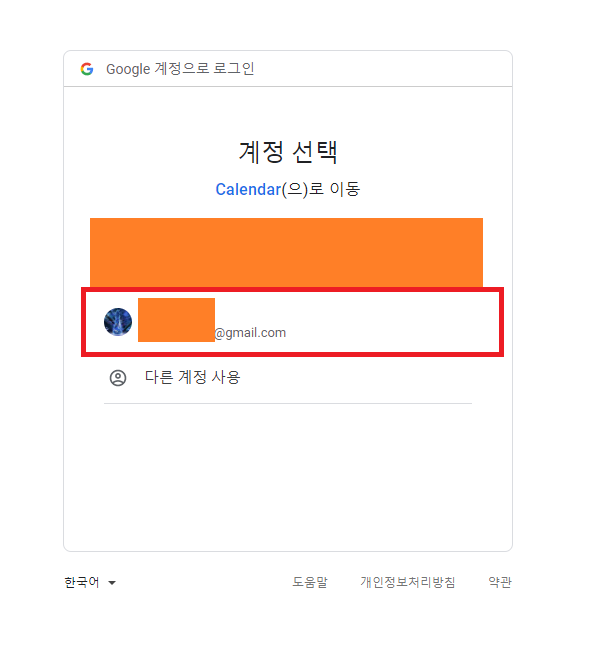The width and height of the screenshot is (594, 652).
Task: Click the 계정 선택 heading
Action: pos(288,152)
